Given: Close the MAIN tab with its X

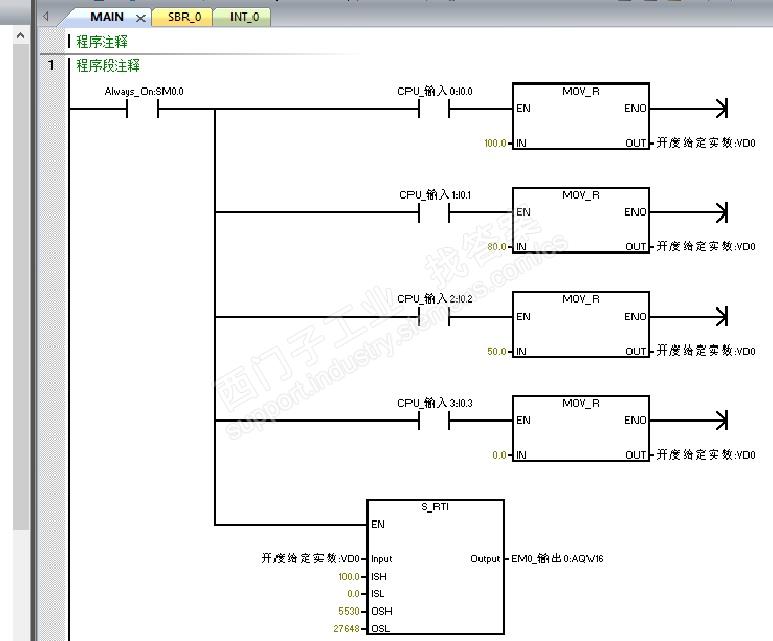Looking at the screenshot, I should [x=141, y=18].
